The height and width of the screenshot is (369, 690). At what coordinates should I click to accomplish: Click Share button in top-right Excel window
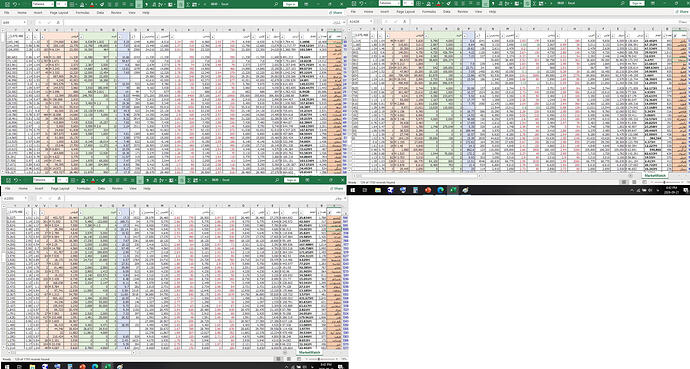[682, 11]
